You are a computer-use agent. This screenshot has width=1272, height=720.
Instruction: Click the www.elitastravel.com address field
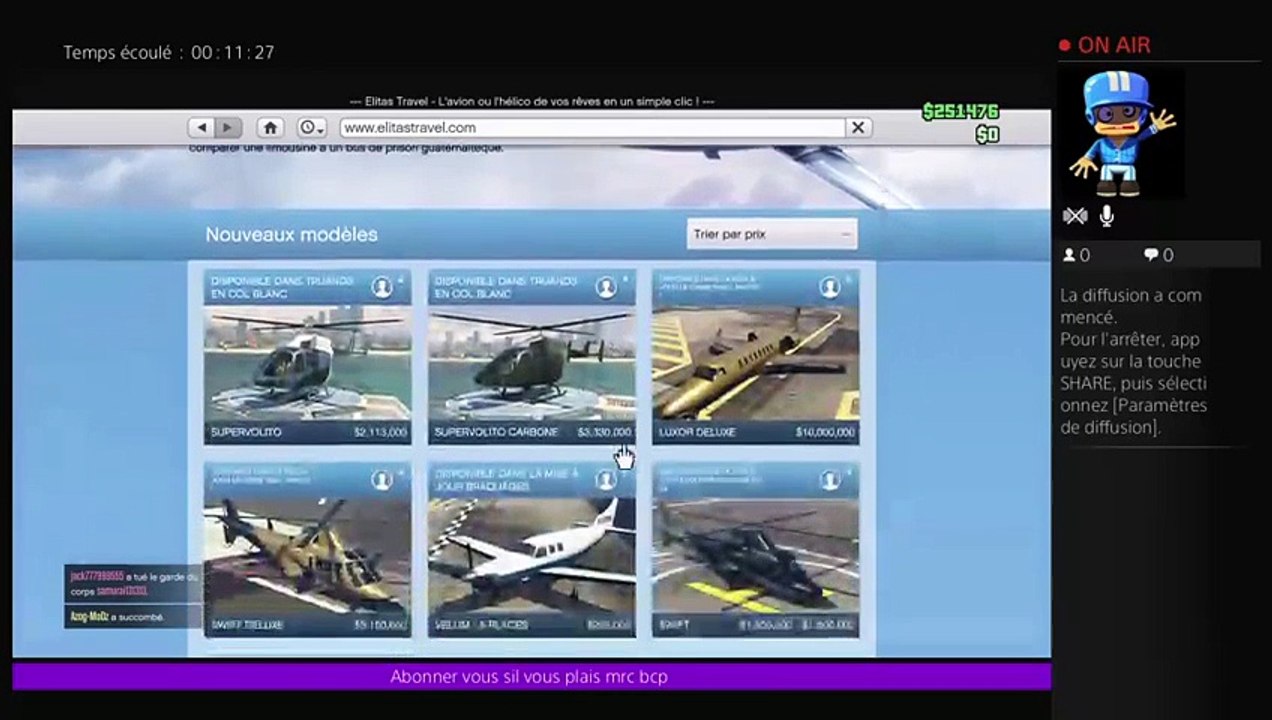point(592,128)
